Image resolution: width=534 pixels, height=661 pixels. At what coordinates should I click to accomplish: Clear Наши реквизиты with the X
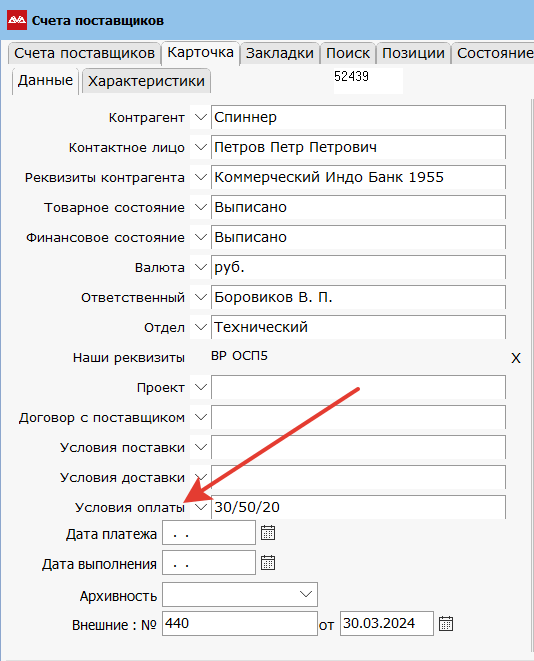click(516, 358)
